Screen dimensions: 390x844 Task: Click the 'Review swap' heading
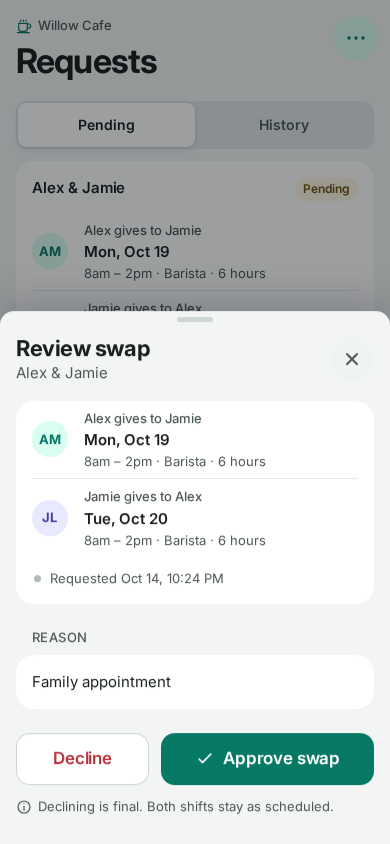pyautogui.click(x=83, y=349)
